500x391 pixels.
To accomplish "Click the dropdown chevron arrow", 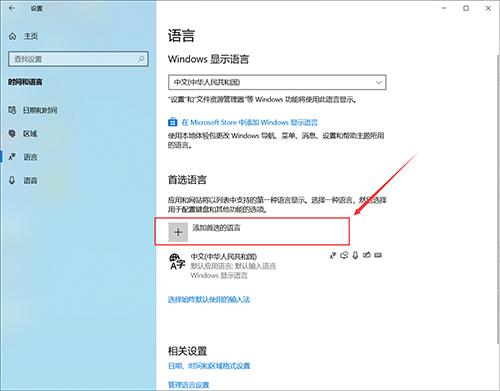I will tap(379, 82).
